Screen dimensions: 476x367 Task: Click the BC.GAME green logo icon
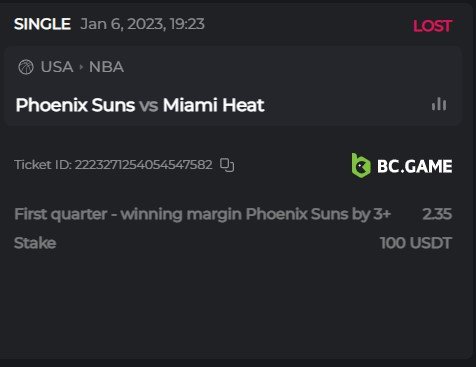point(361,165)
